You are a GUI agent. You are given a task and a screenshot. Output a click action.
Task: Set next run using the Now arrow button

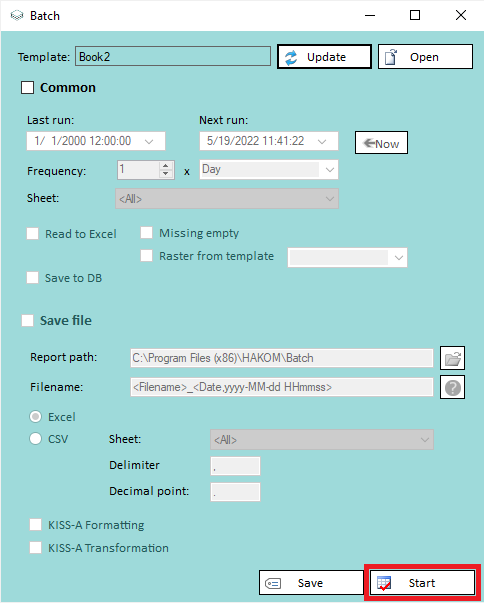click(381, 143)
